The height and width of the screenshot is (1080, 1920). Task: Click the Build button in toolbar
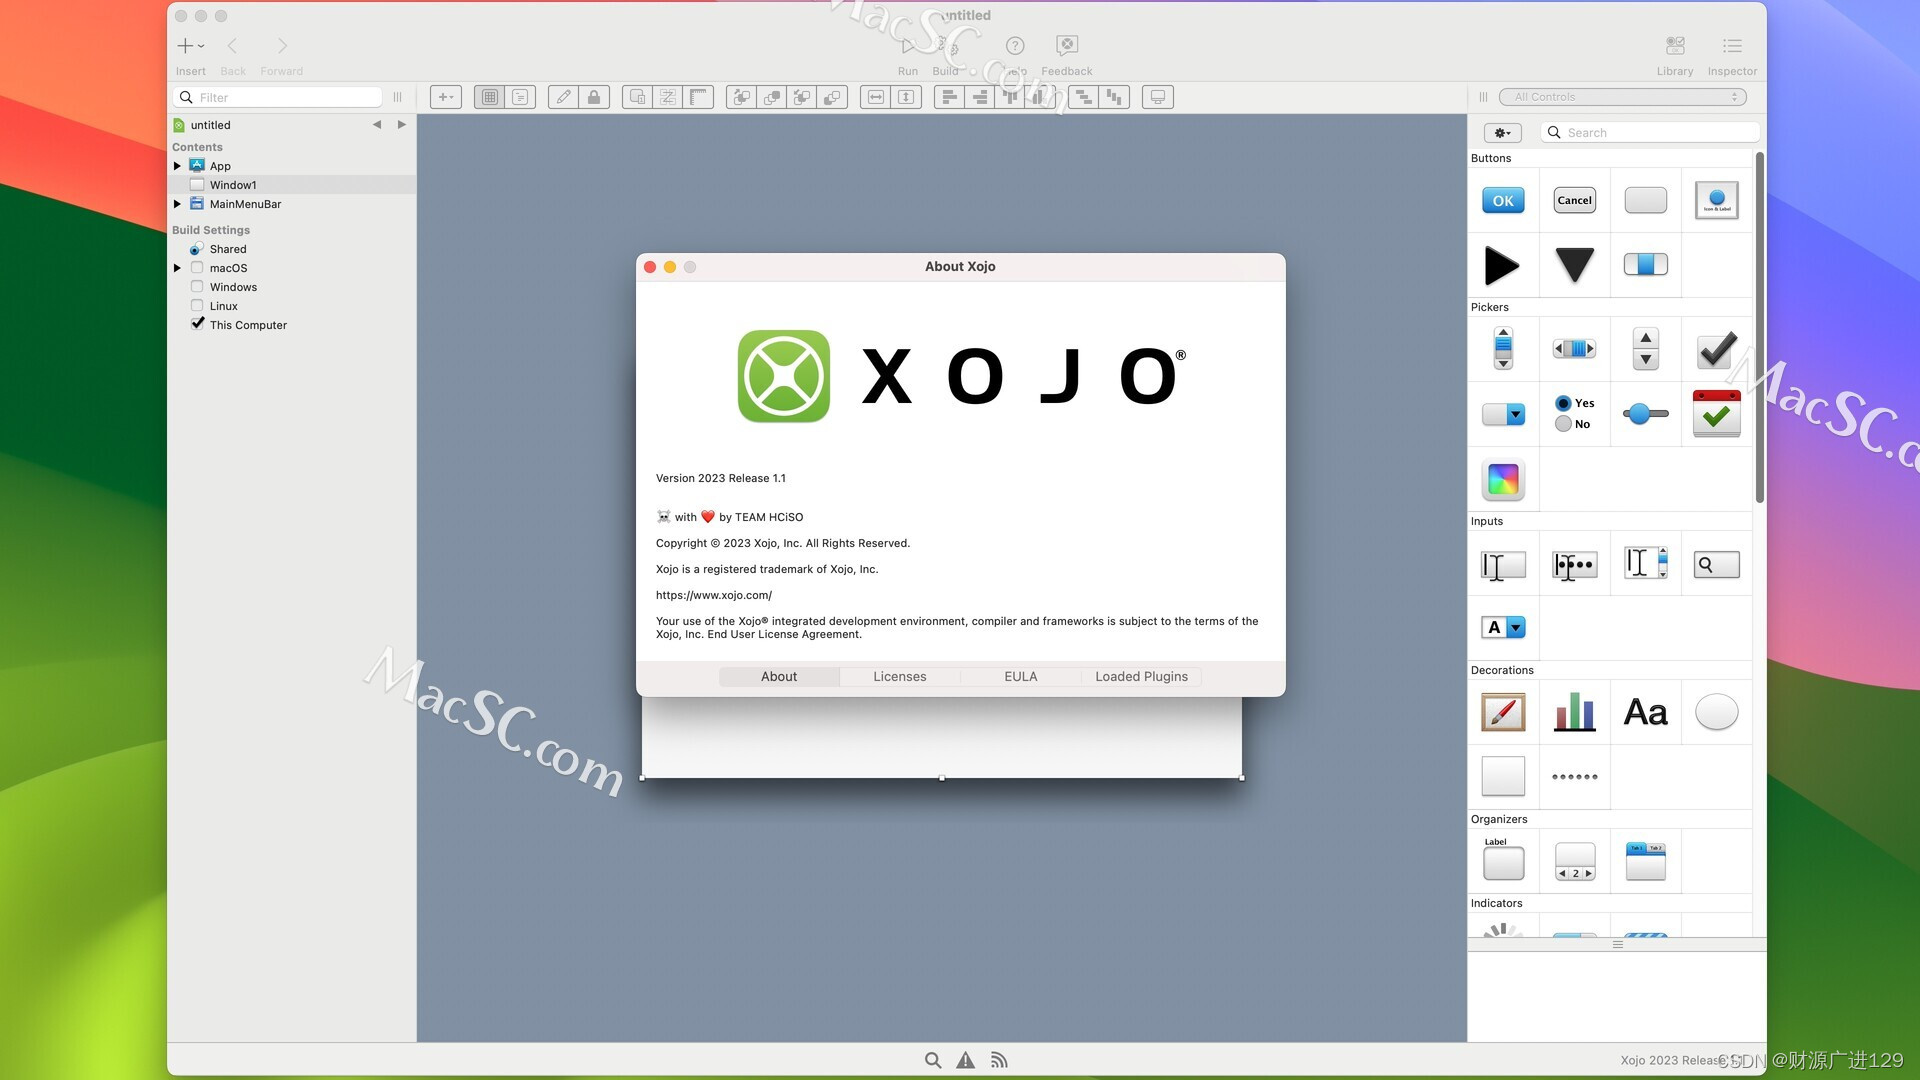tap(946, 55)
